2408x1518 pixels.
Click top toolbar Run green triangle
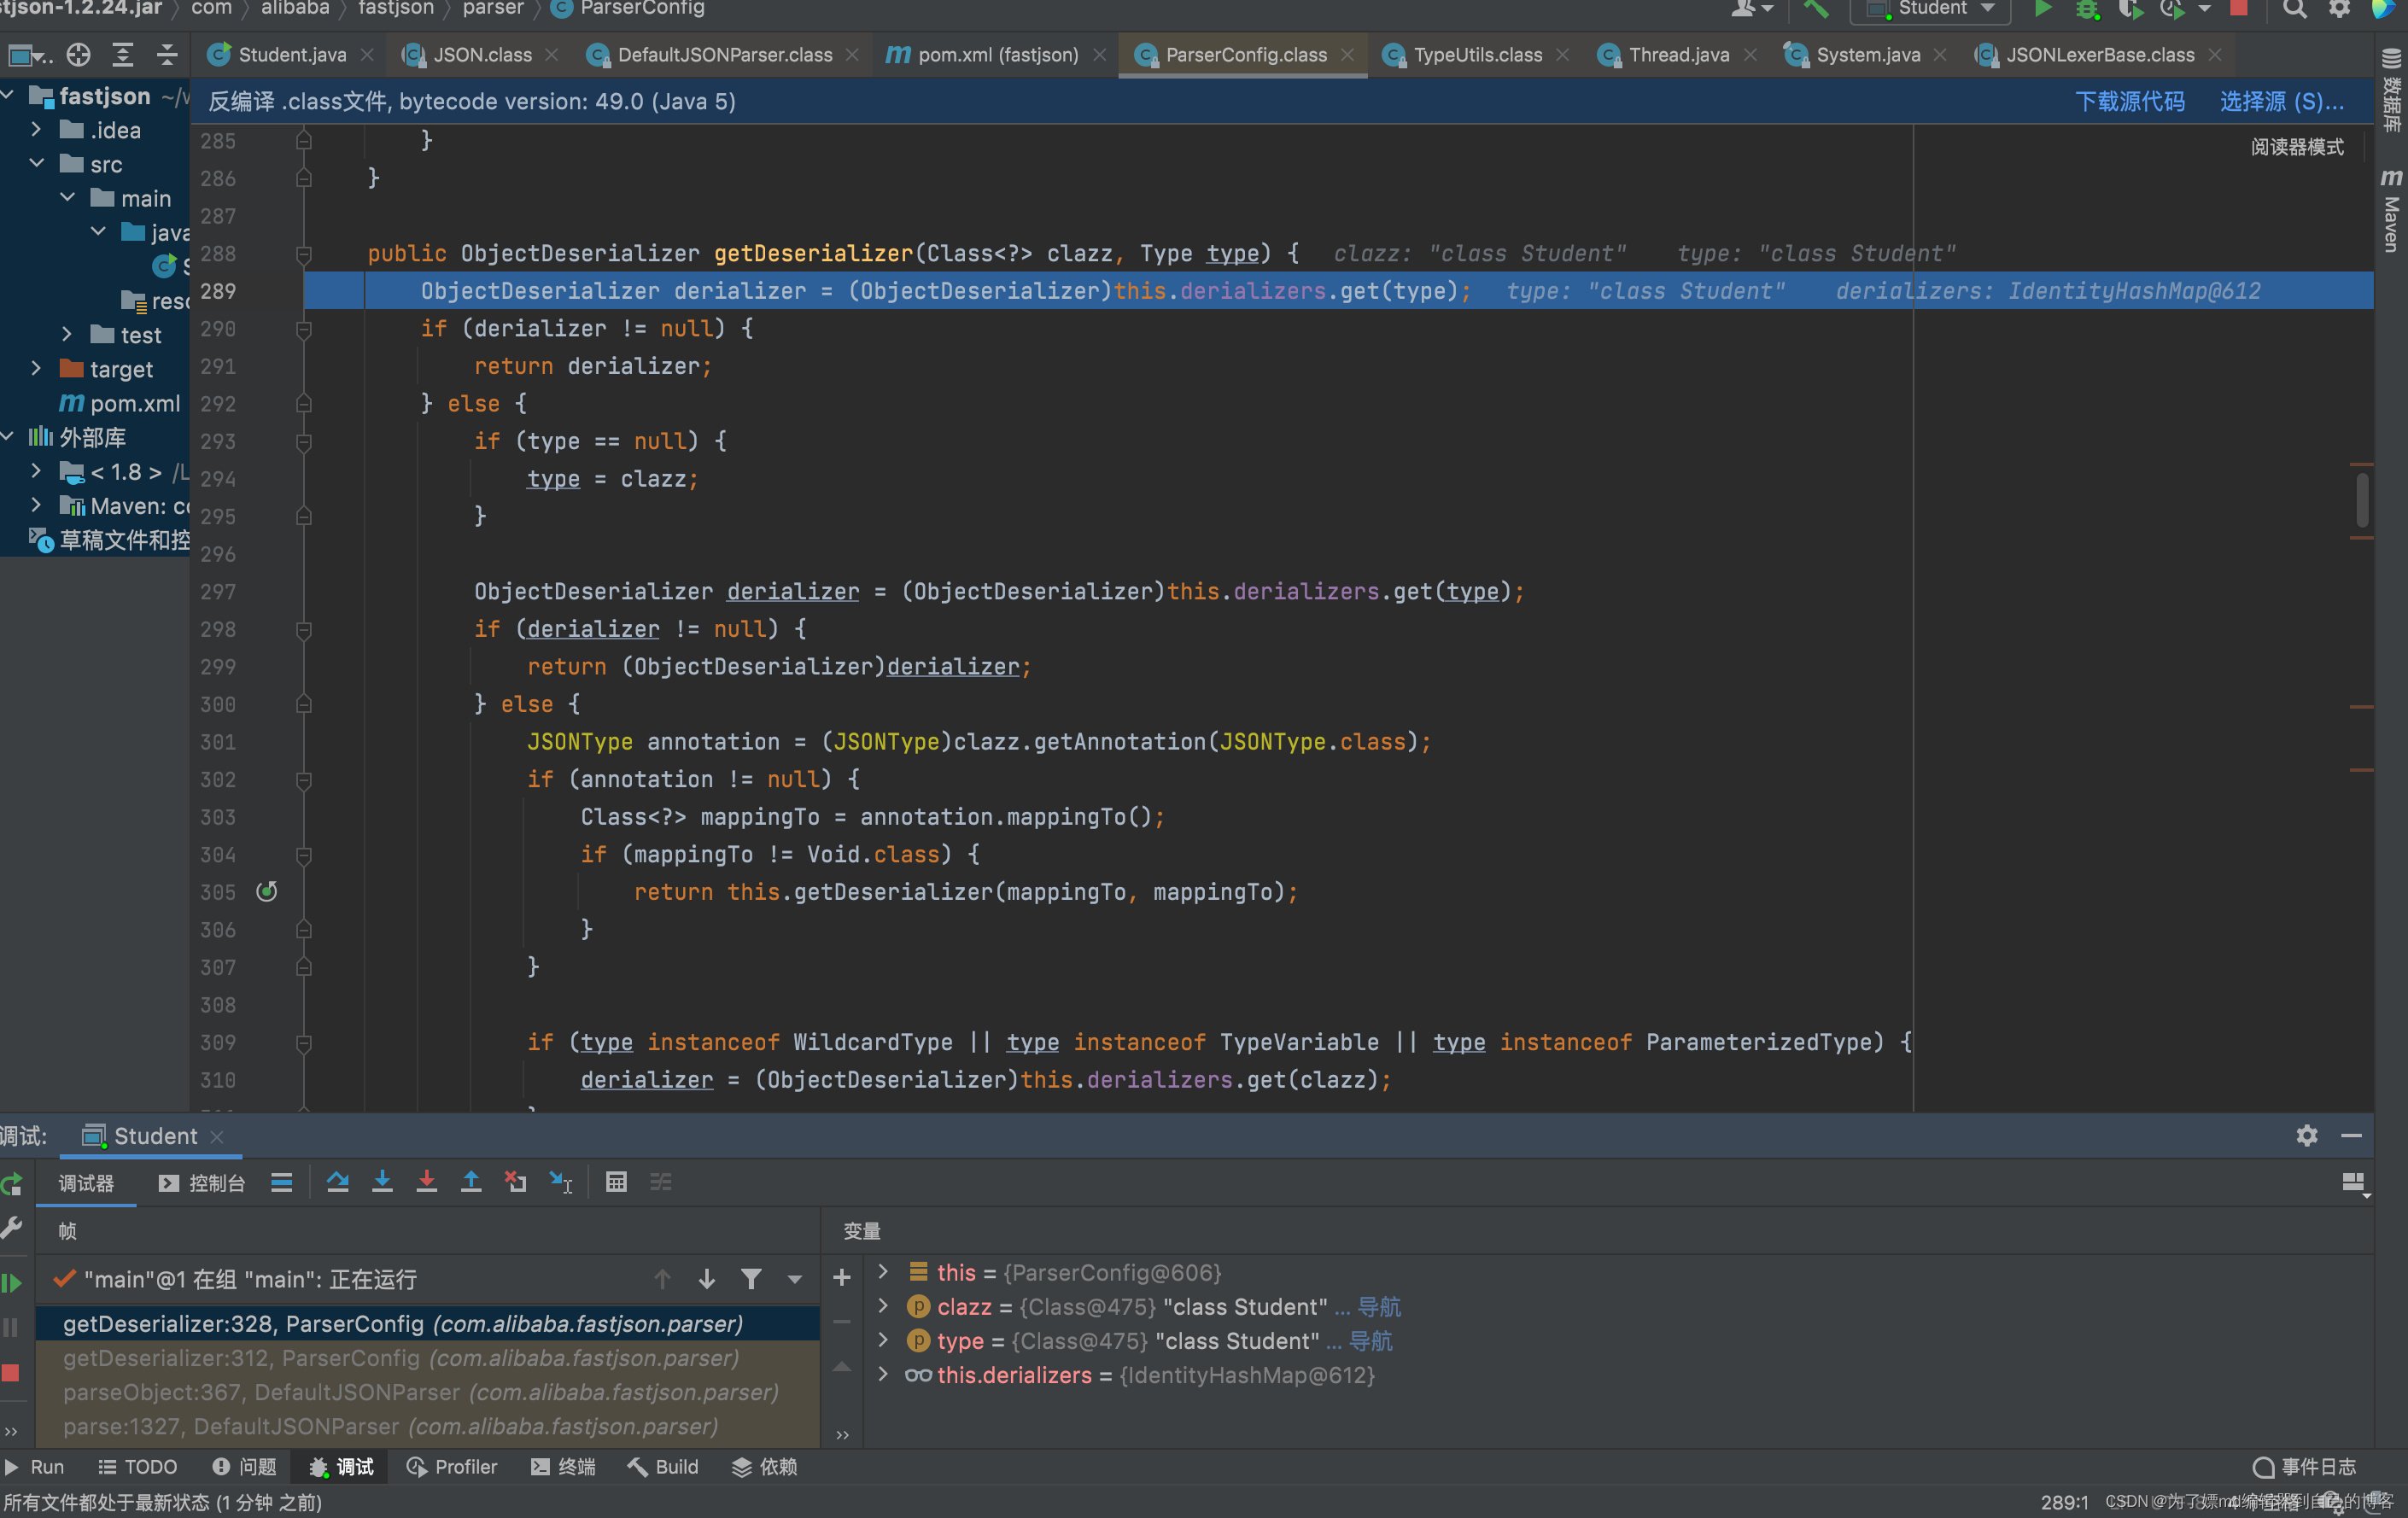[x=2043, y=9]
